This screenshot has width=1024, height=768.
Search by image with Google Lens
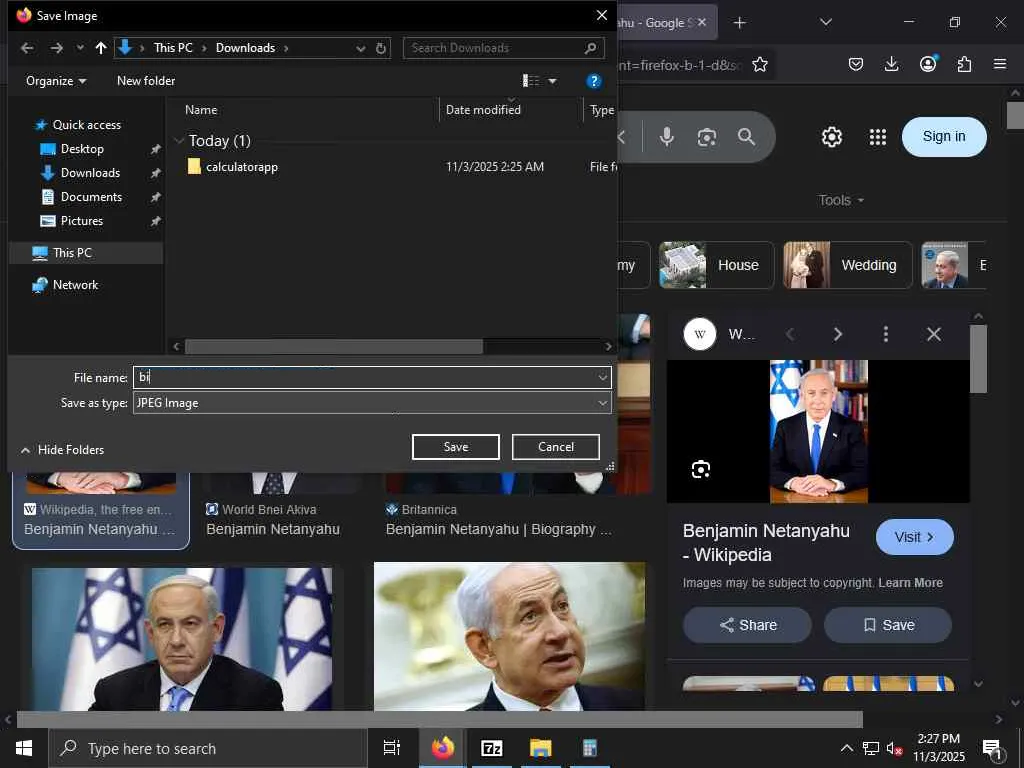pos(707,137)
